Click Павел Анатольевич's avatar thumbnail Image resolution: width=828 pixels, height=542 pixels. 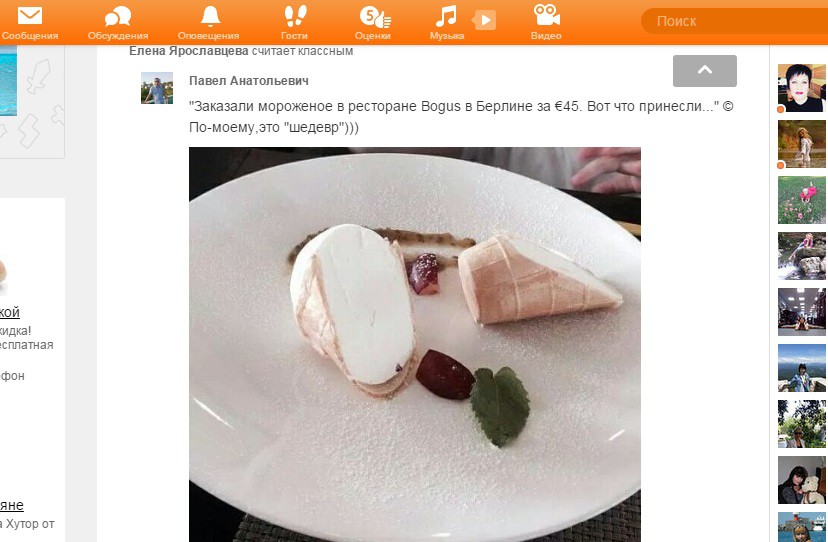pos(157,88)
